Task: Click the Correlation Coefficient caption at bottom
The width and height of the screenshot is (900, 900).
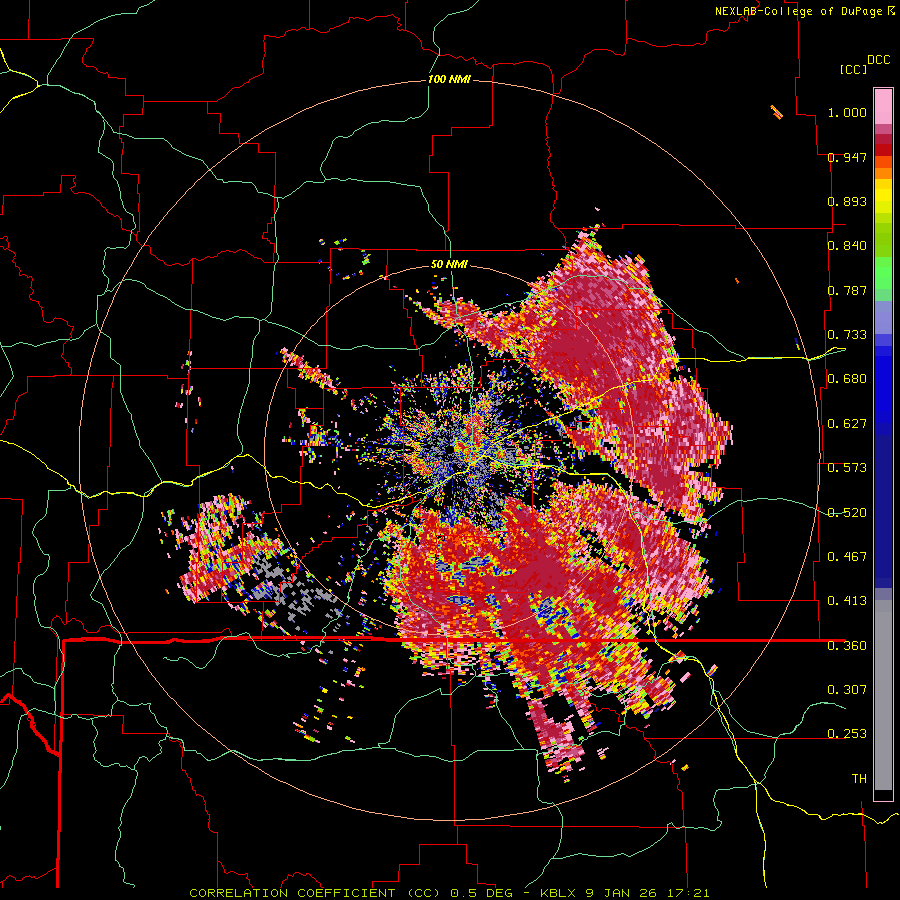Action: pos(449,893)
